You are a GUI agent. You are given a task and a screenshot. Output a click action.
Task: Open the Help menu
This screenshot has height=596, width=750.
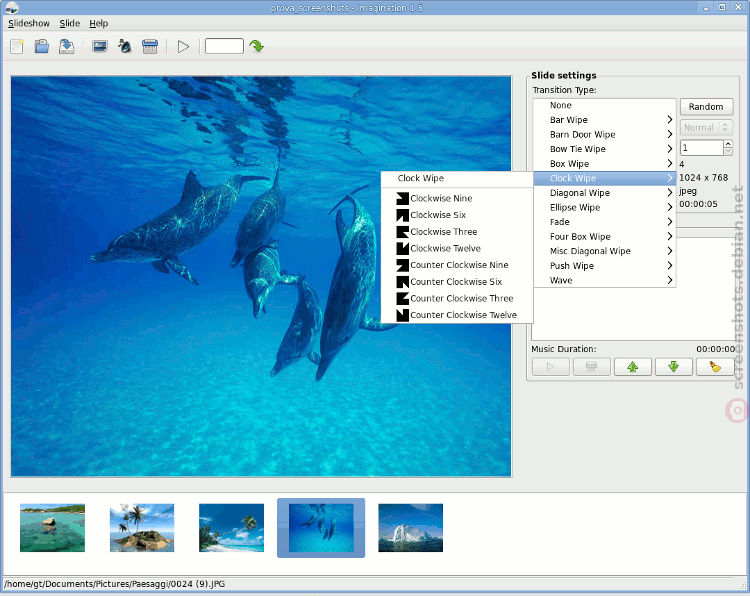tap(99, 23)
